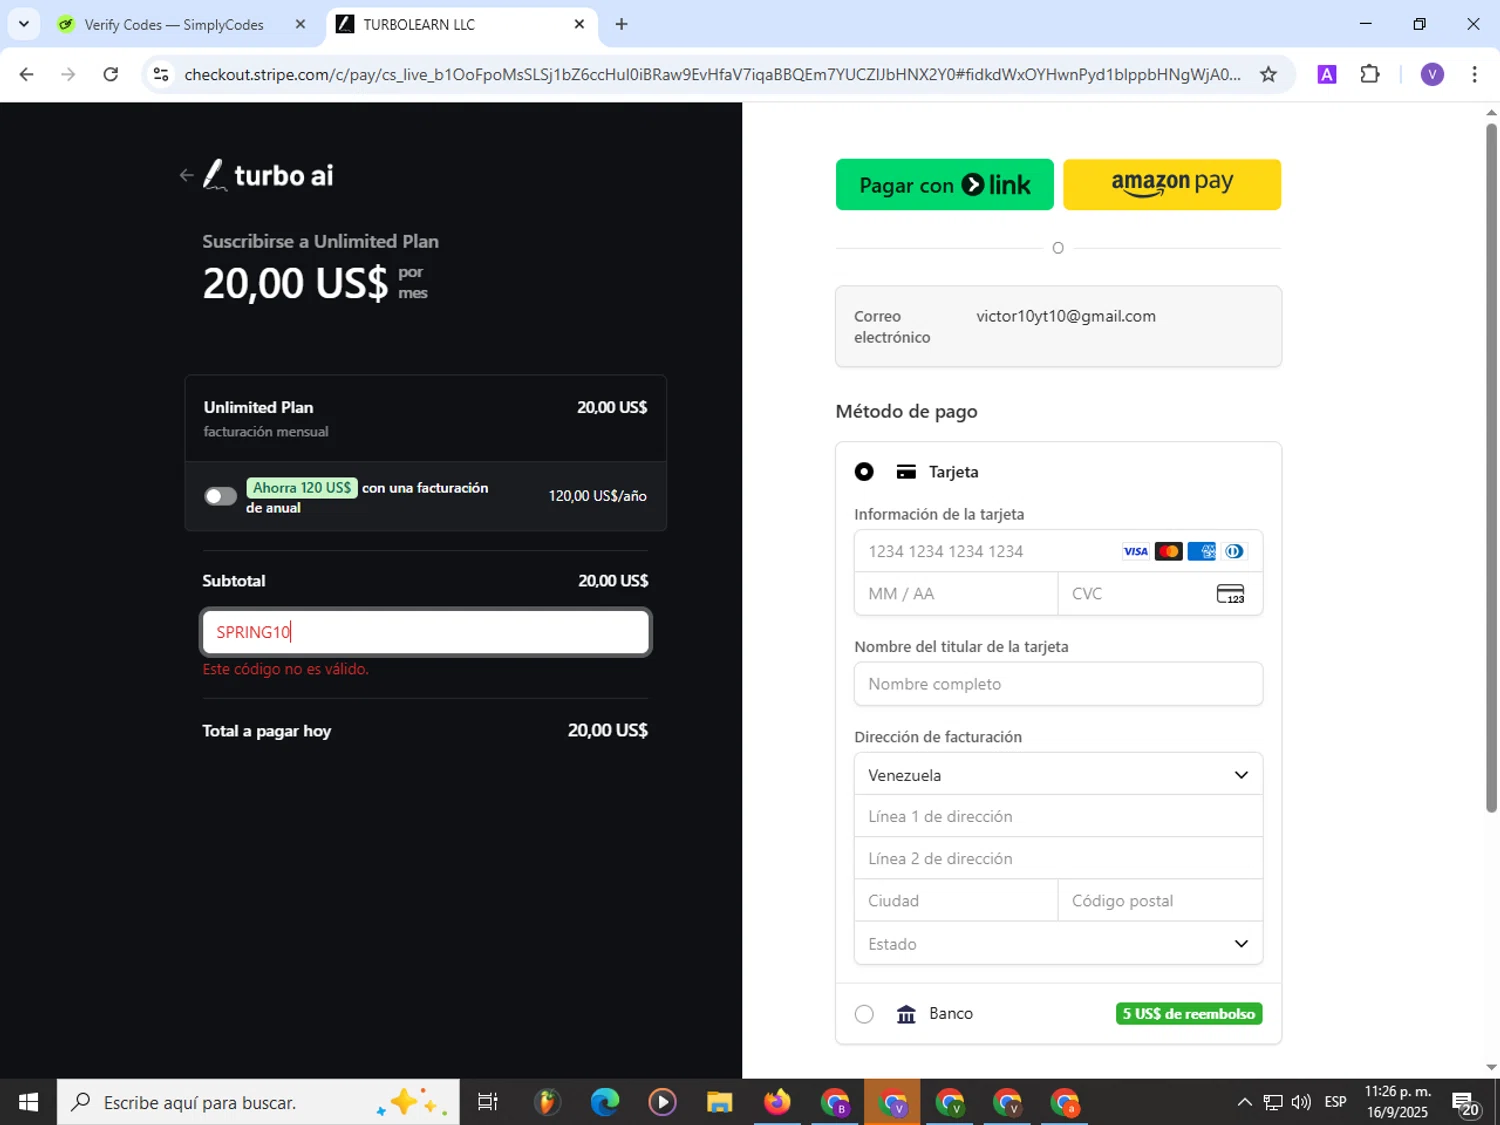The image size is (1500, 1125).
Task: Click the page vertical scrollbar
Action: [1491, 466]
